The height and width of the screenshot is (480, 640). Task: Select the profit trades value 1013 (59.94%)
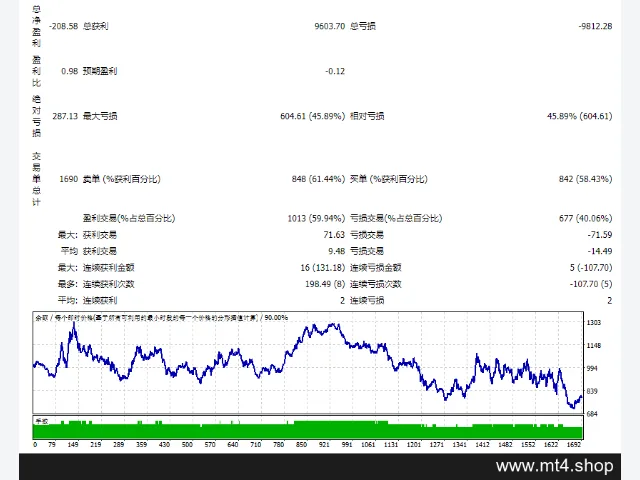tap(316, 218)
